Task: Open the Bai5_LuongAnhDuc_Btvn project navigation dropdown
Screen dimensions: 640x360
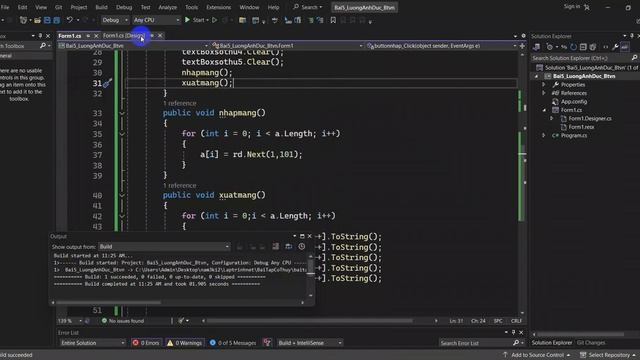Action: click(133, 46)
